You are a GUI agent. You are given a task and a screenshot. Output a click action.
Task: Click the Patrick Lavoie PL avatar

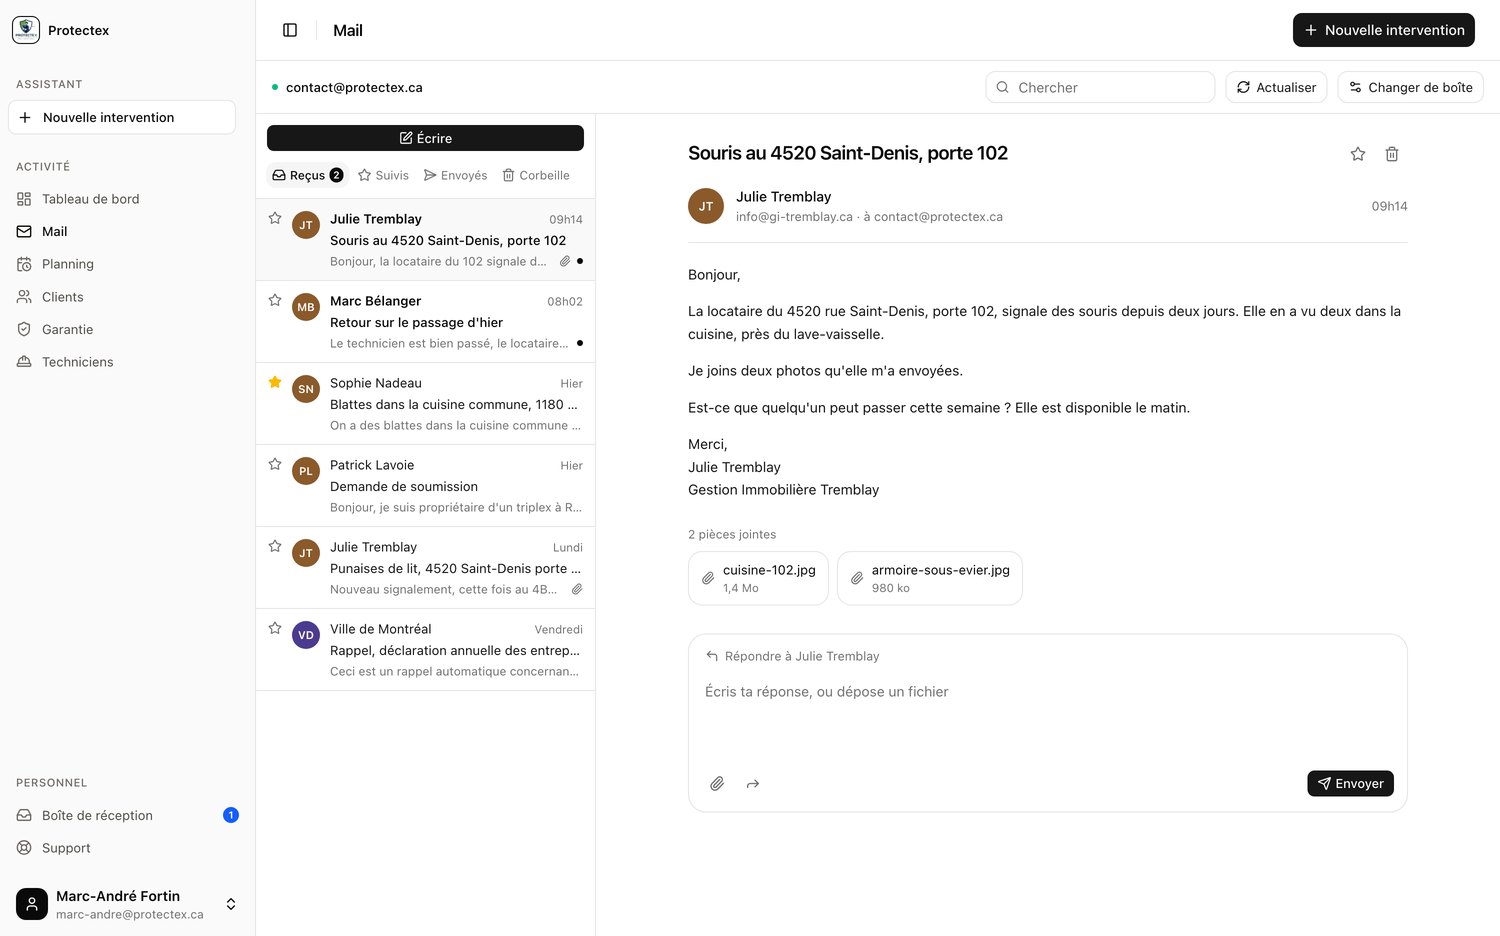[x=306, y=471]
